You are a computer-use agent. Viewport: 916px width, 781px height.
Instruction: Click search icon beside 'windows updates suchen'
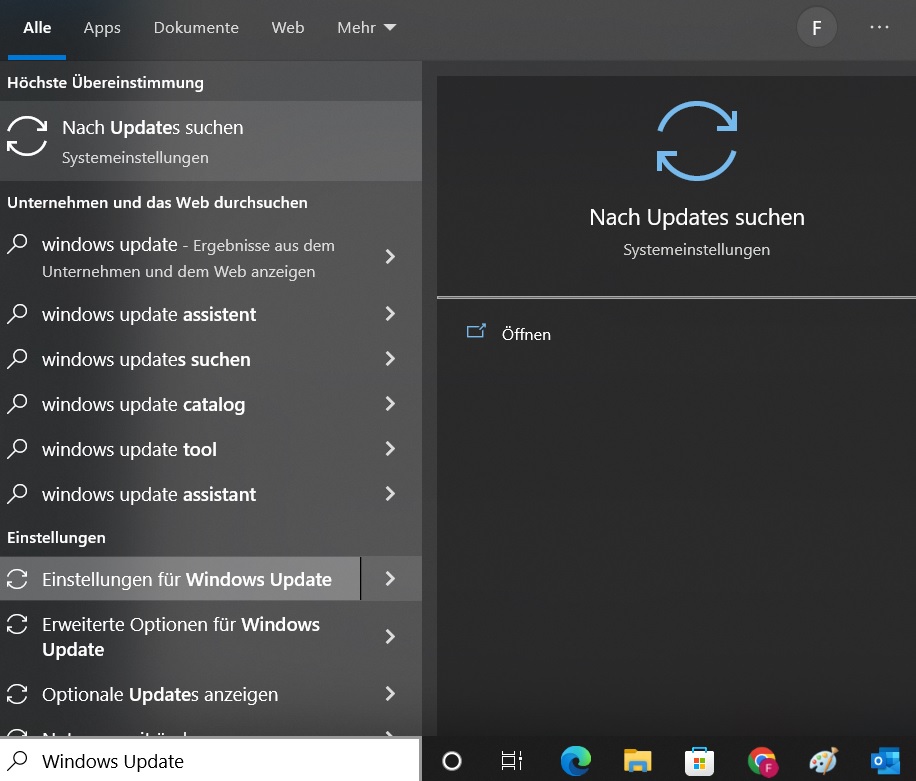[x=18, y=359]
